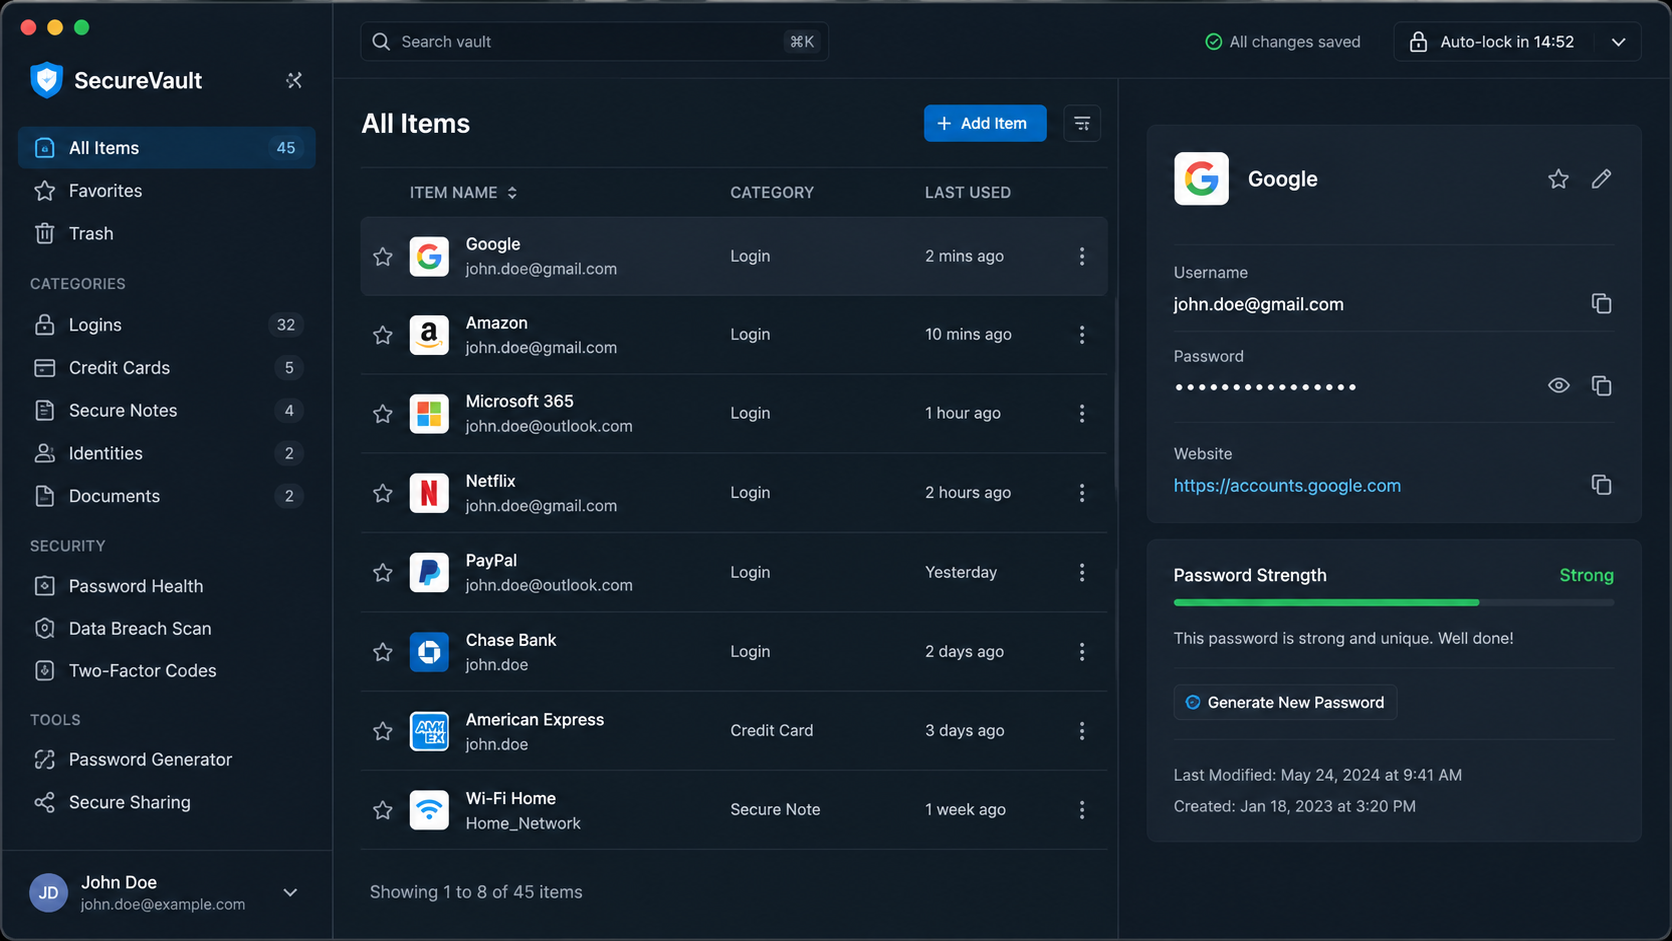Open more options for Wi-Fi Home row

point(1081,810)
